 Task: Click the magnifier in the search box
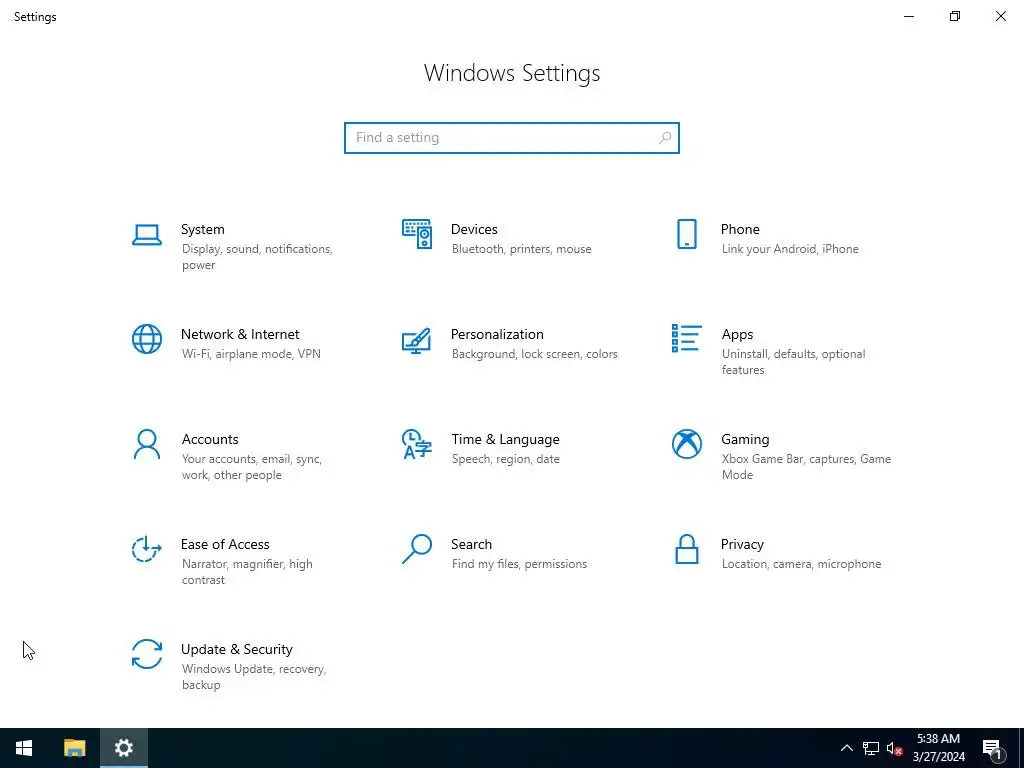tap(665, 138)
